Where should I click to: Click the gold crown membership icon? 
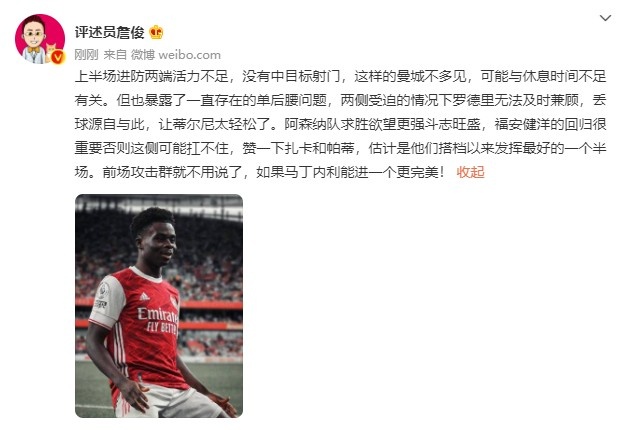point(156,32)
